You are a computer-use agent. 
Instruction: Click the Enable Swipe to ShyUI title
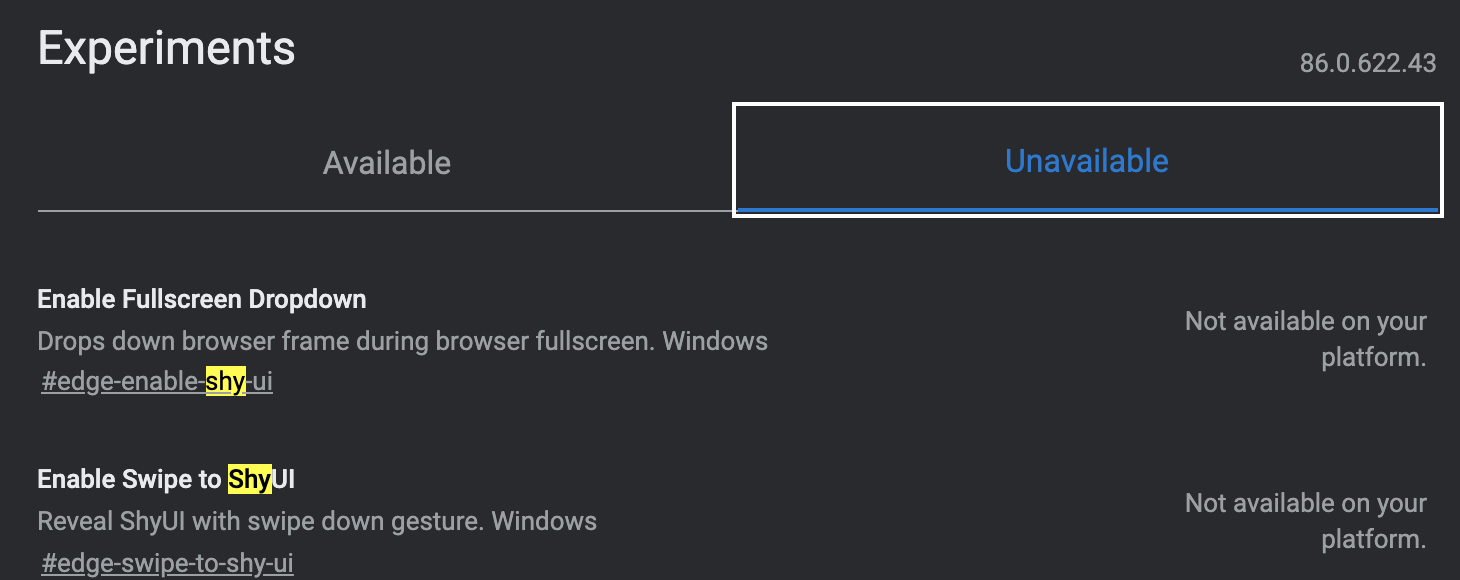(x=166, y=480)
